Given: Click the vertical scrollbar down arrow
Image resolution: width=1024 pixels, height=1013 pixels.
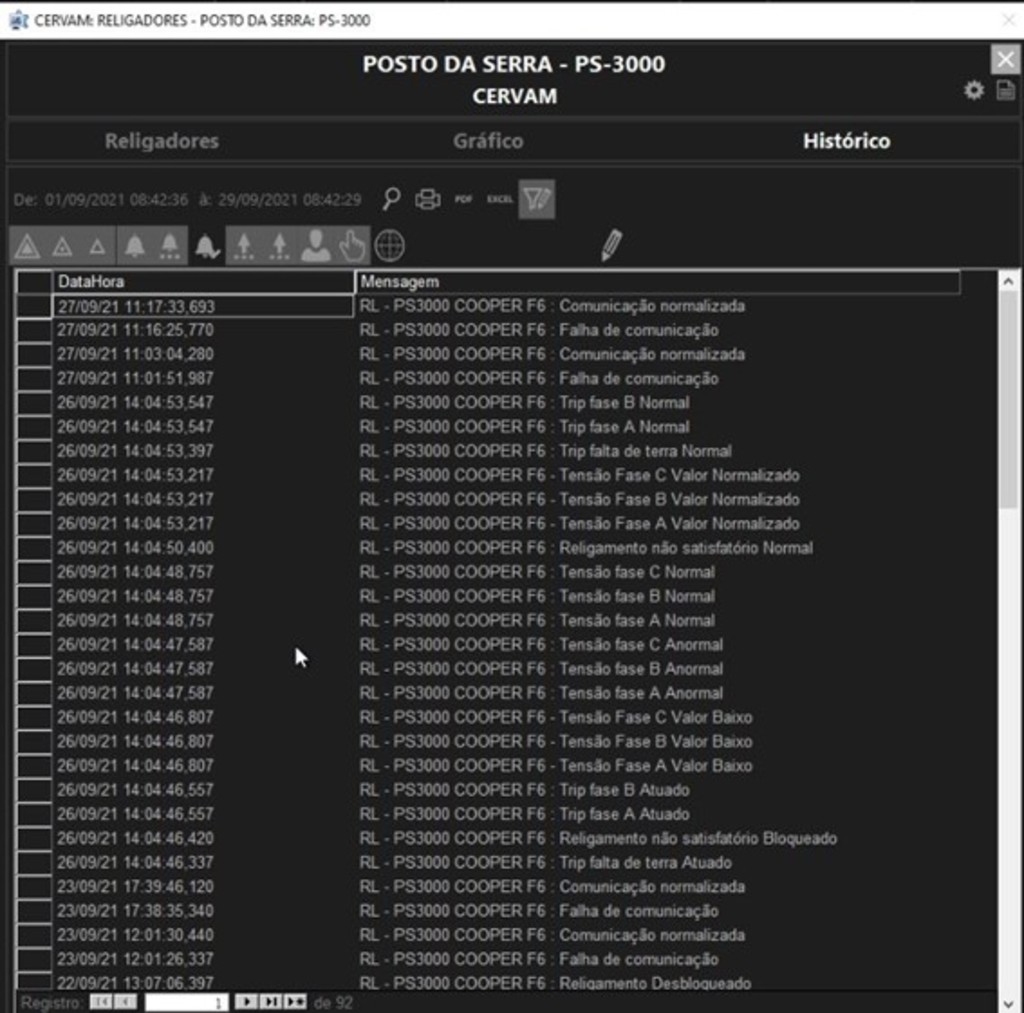Looking at the screenshot, I should coord(1009,1001).
